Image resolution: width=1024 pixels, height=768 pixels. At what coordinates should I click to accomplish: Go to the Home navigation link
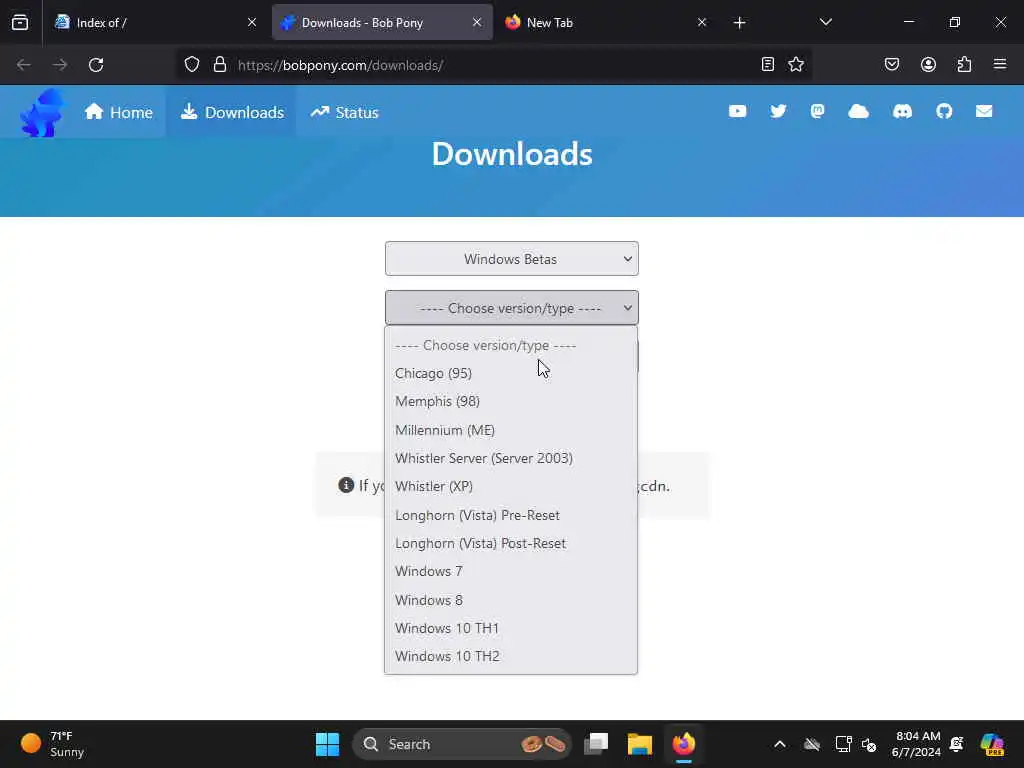click(119, 112)
